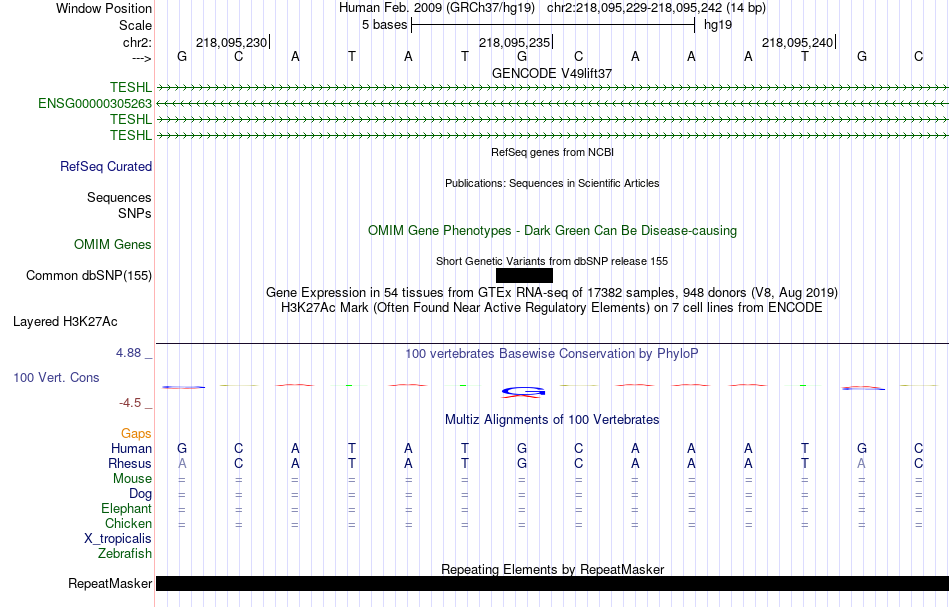The width and height of the screenshot is (950, 607).
Task: Click 100 vertebrates Basewise Conservation title
Action: [x=552, y=354]
